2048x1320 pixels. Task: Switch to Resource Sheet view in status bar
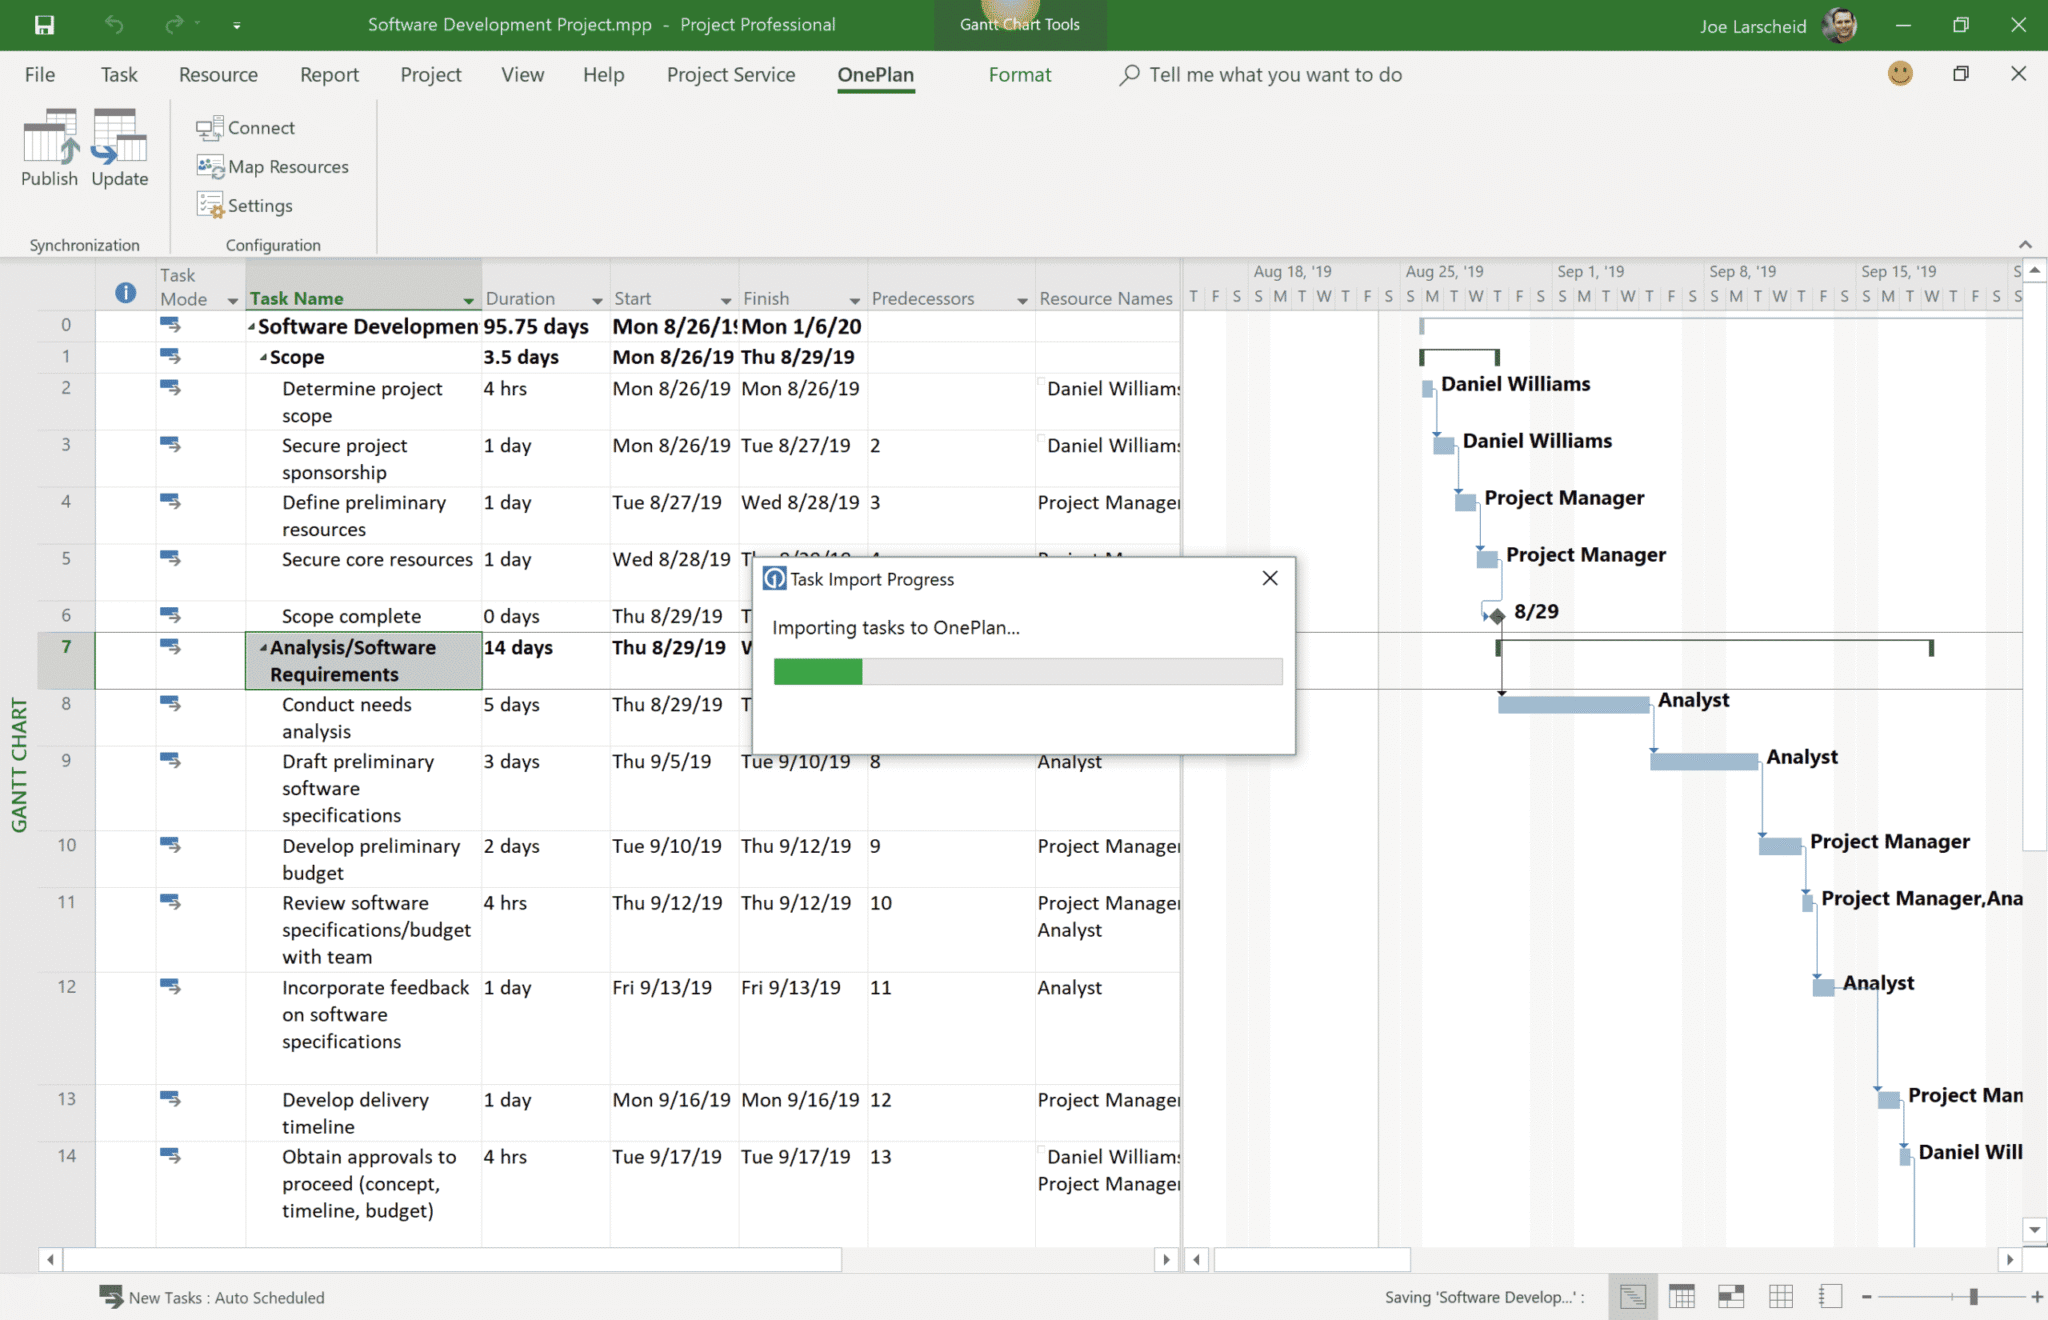[1781, 1297]
